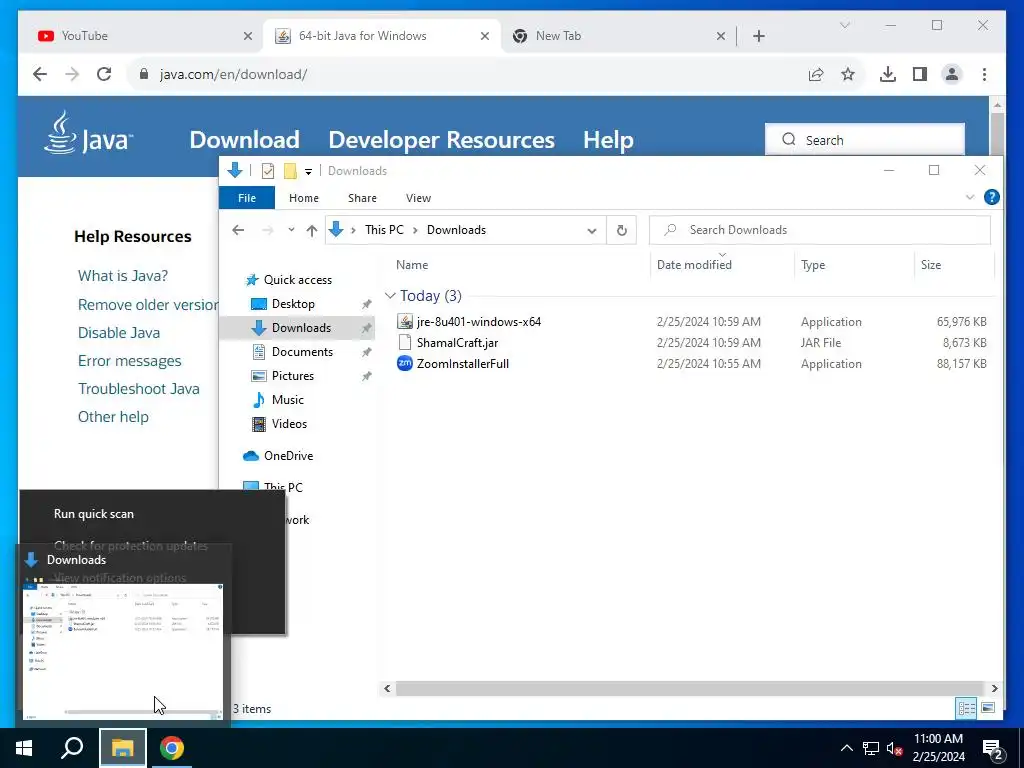Open Customize Quick Access Toolbar dropdown
The width and height of the screenshot is (1024, 768).
[308, 171]
